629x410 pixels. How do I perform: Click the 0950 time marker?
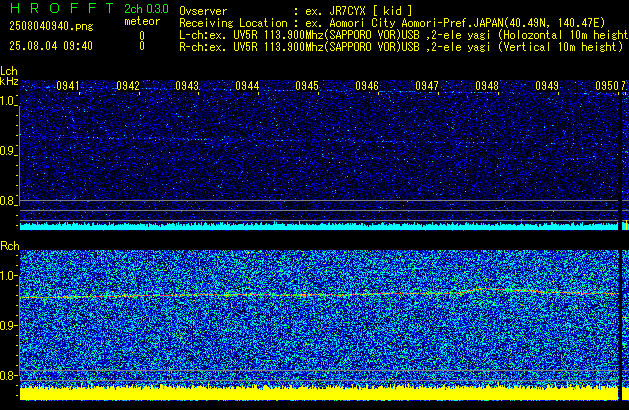coord(607,86)
